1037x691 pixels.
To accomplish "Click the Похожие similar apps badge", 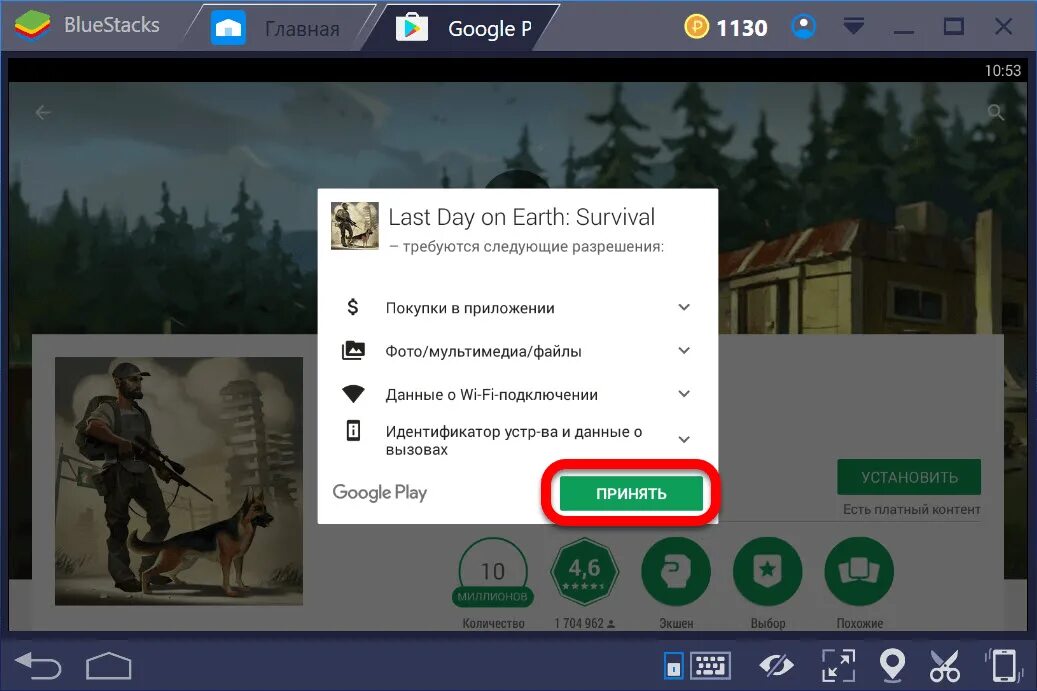I will [x=859, y=572].
